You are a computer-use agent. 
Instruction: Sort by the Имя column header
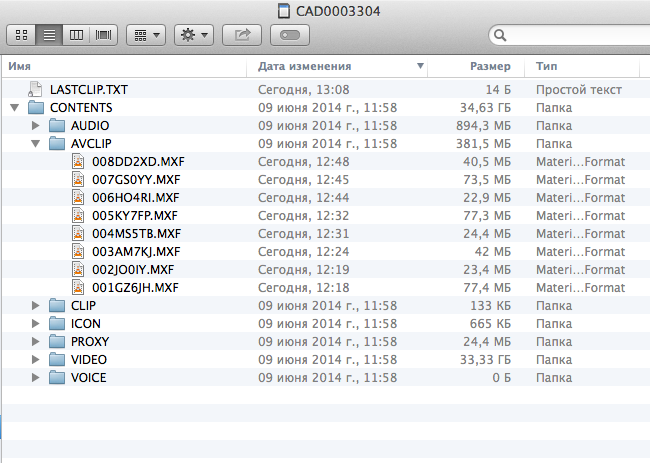[x=120, y=66]
